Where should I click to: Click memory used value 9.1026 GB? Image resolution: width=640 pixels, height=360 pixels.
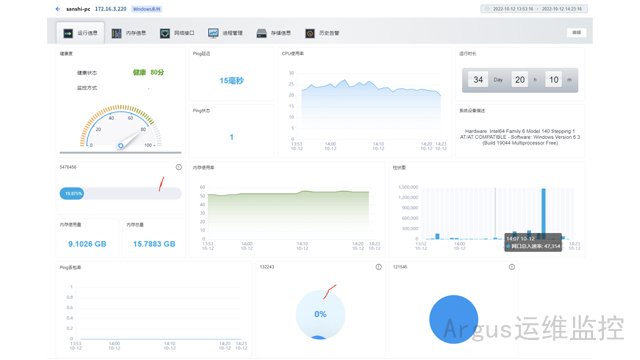[87, 244]
